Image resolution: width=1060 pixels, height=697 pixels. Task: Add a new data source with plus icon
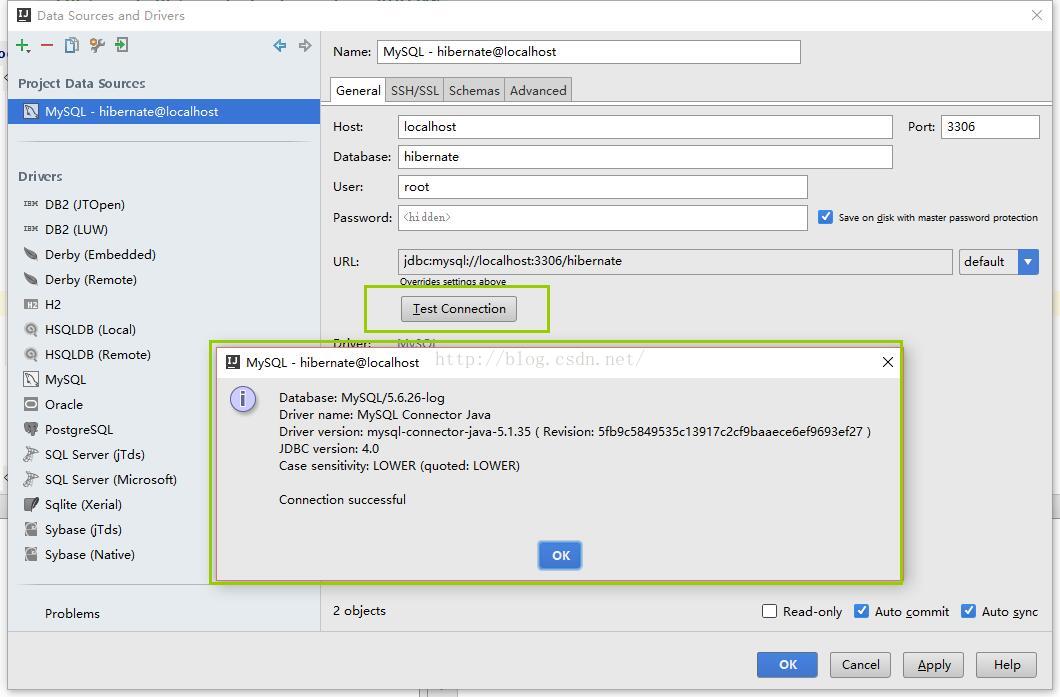(23, 46)
